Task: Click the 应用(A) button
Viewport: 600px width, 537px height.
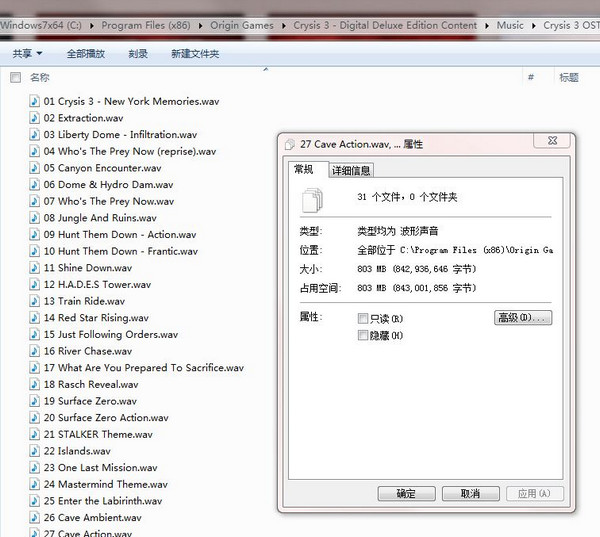Action: [535, 494]
